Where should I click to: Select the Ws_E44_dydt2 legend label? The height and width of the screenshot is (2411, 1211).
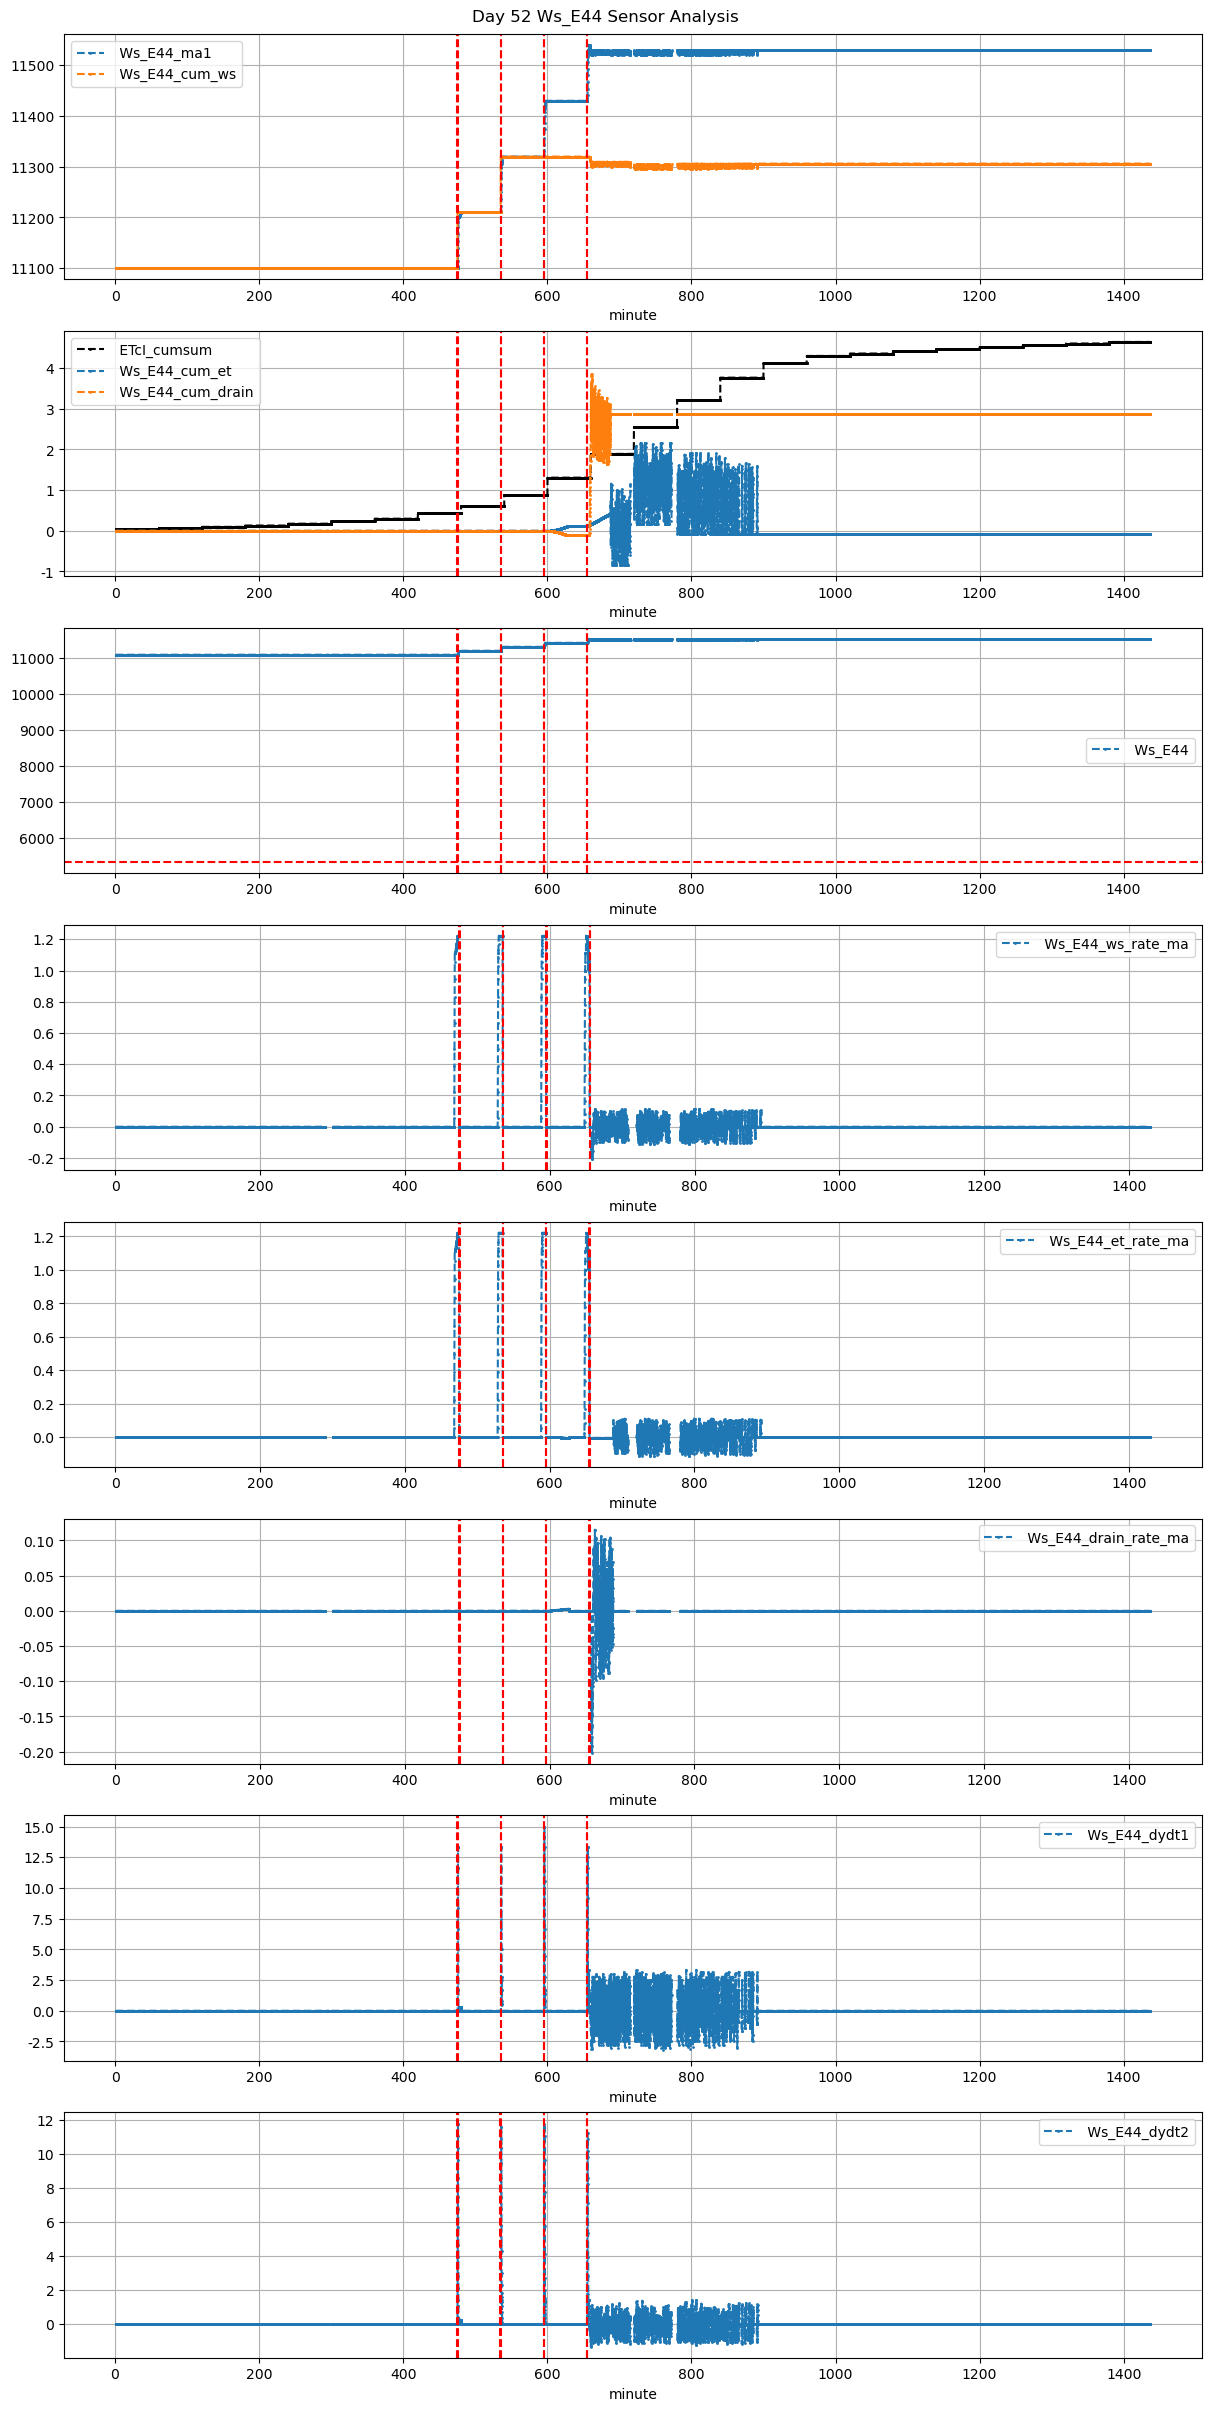(x=1137, y=2132)
